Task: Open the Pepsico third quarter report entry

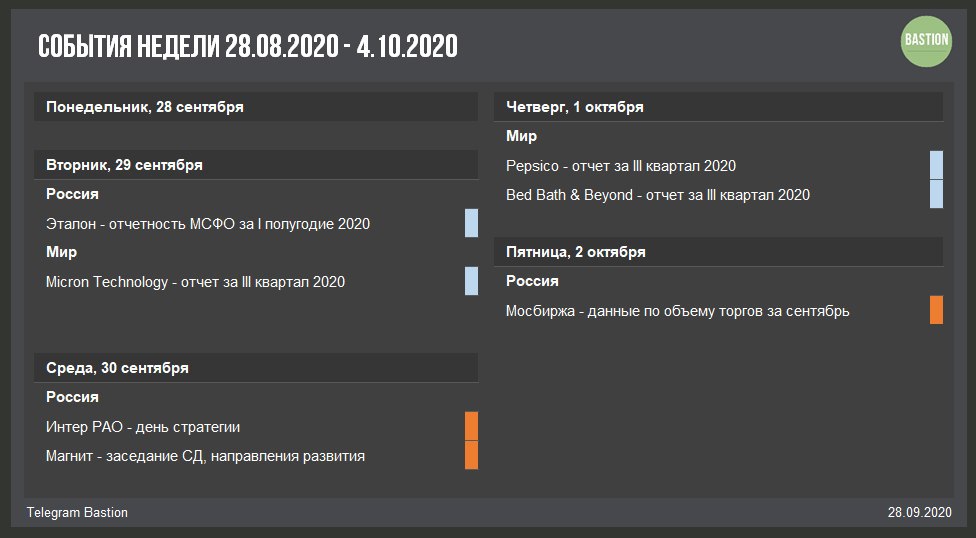Action: pos(621,166)
